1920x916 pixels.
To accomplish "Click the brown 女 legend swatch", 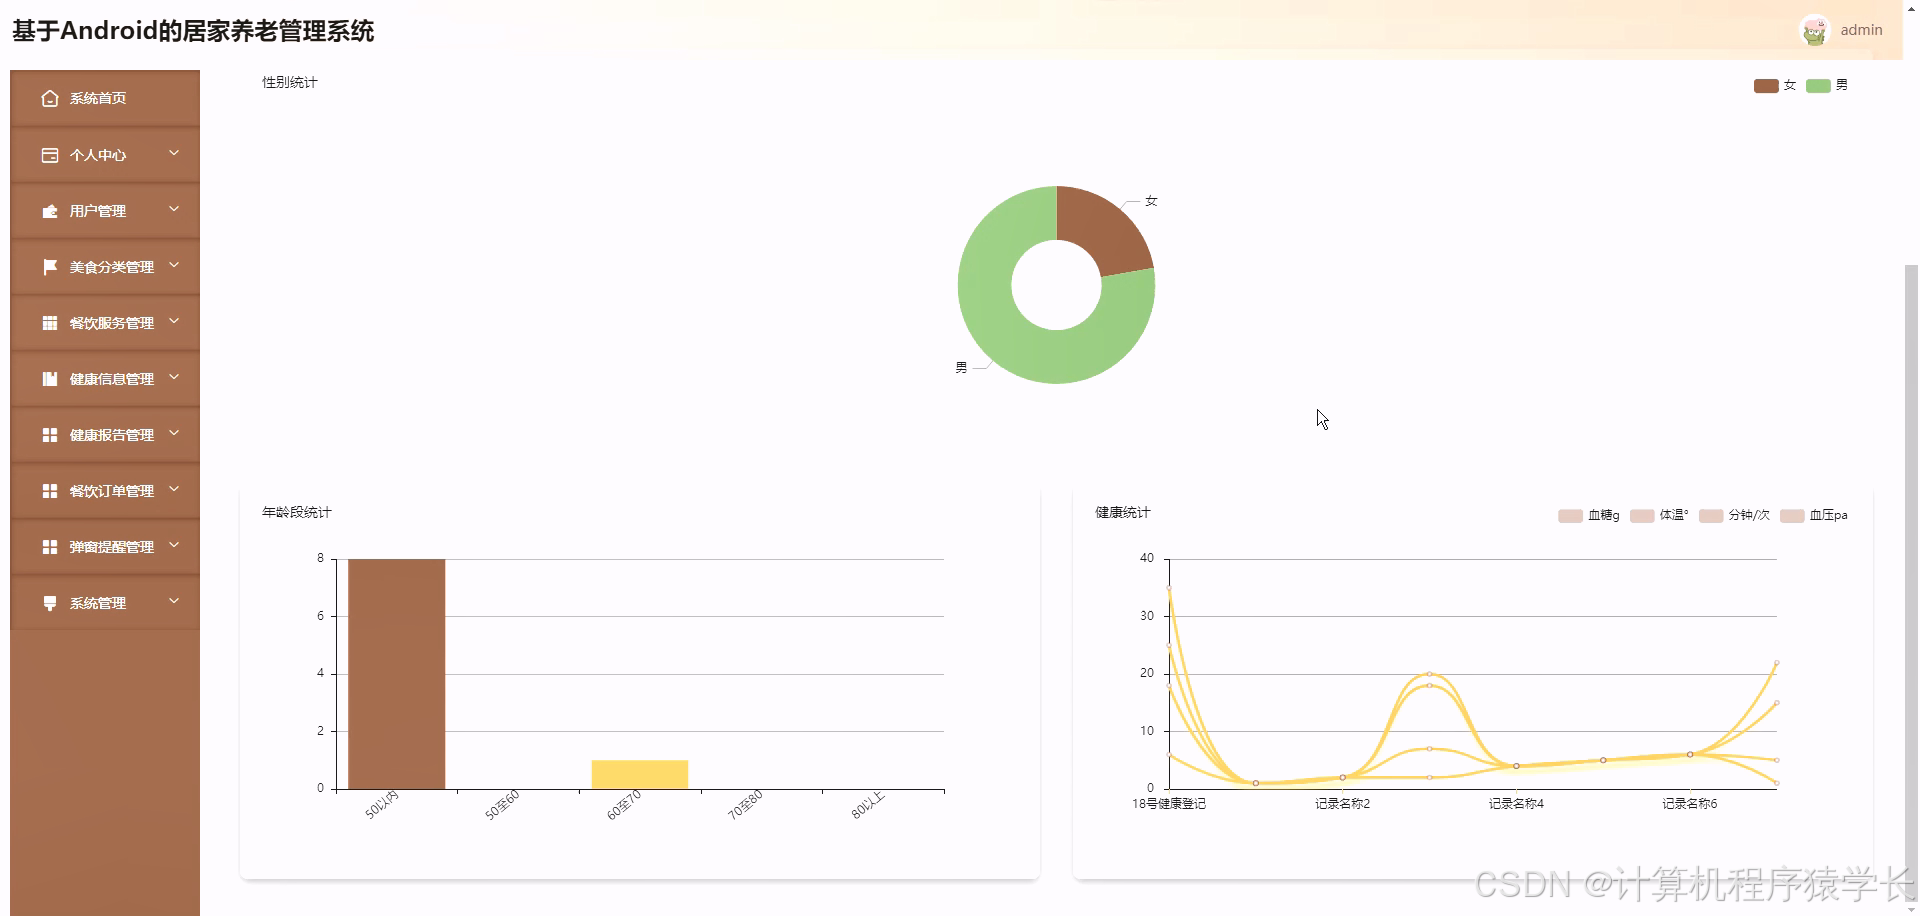I will pos(1766,86).
